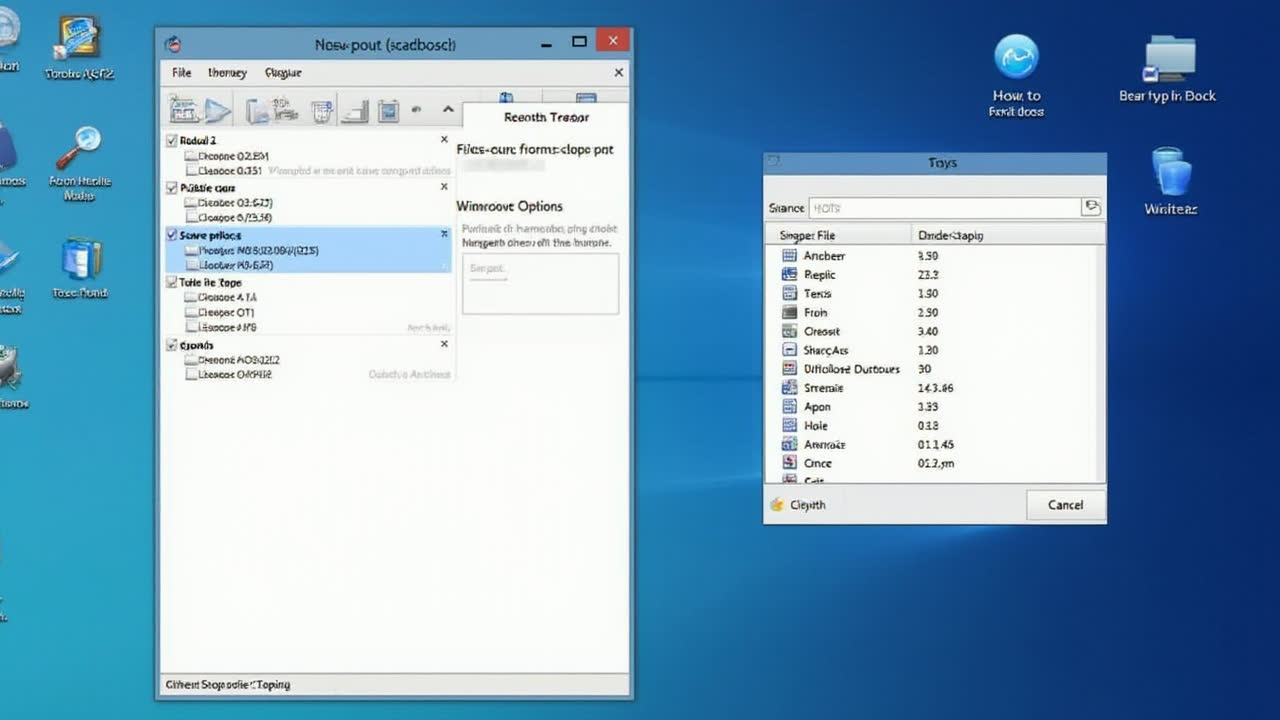Toggle the Cronis checkbox
Screen dimensions: 1280x720
pyautogui.click(x=171, y=345)
